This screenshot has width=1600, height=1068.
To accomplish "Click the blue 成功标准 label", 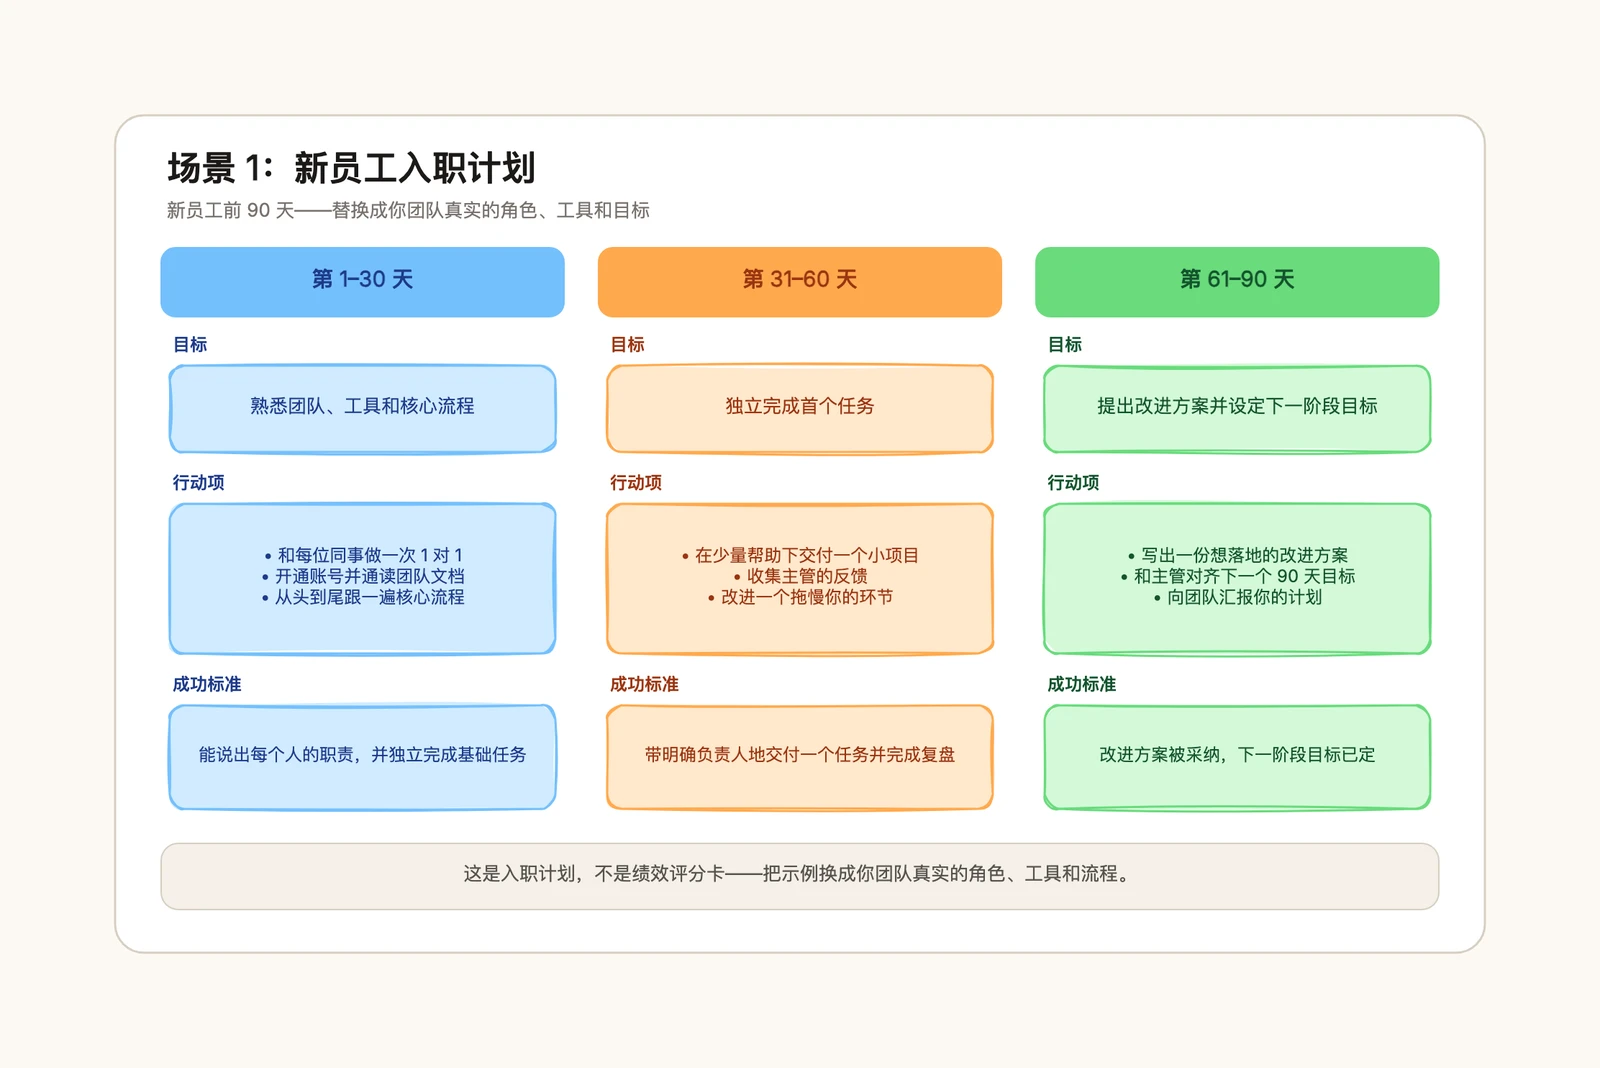I will click(x=207, y=685).
